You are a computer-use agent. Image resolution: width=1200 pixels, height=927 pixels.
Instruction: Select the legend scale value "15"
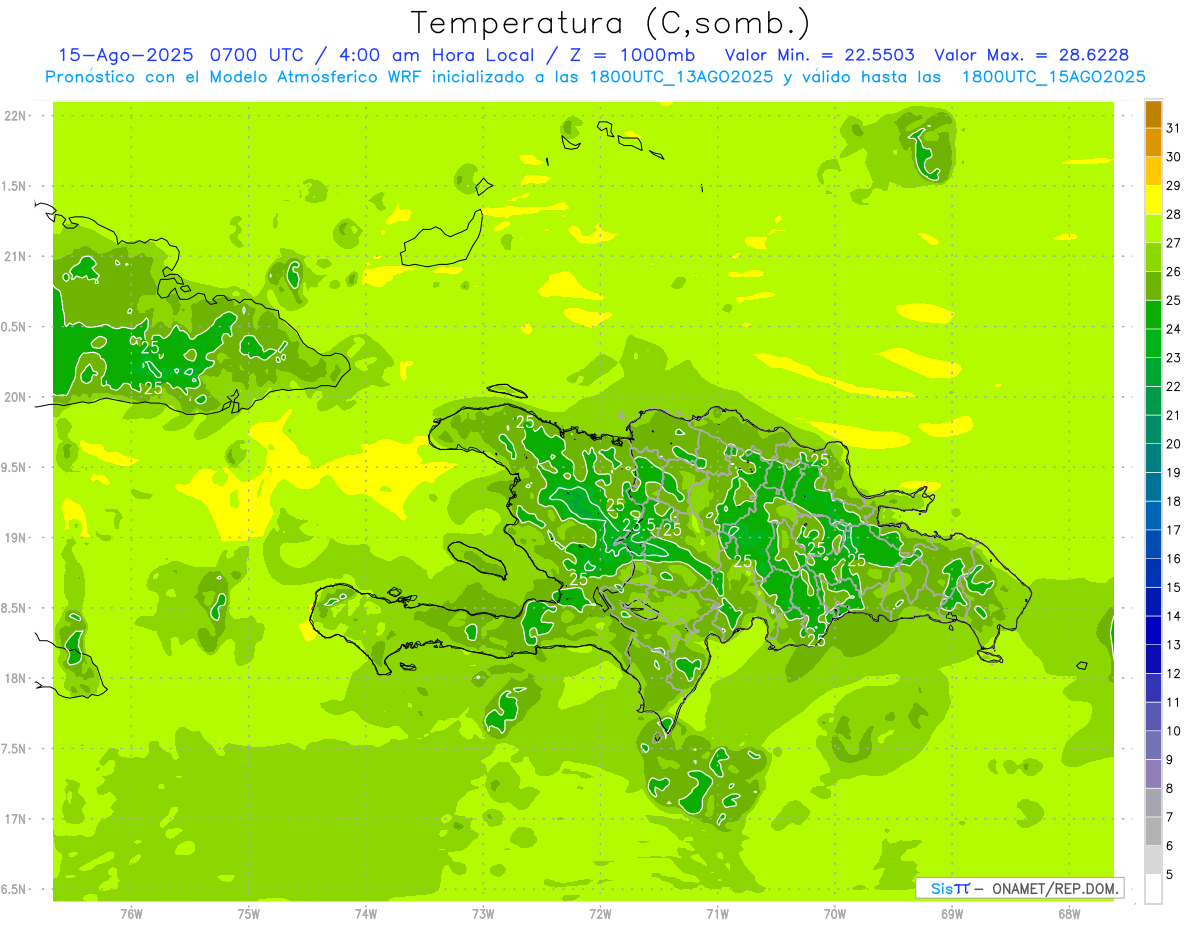(1174, 587)
